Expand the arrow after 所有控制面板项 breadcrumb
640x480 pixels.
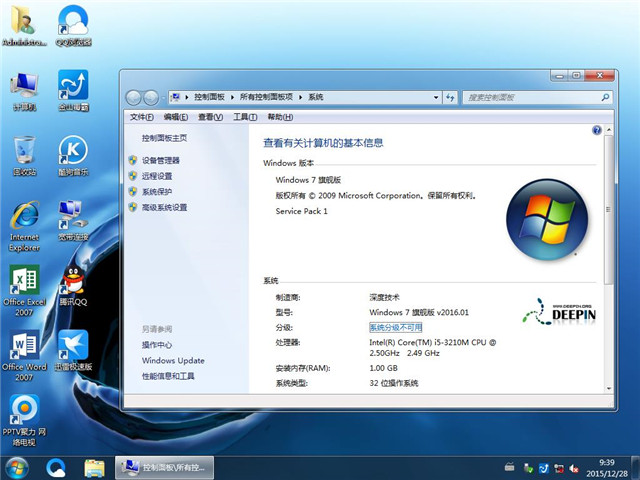coord(300,97)
